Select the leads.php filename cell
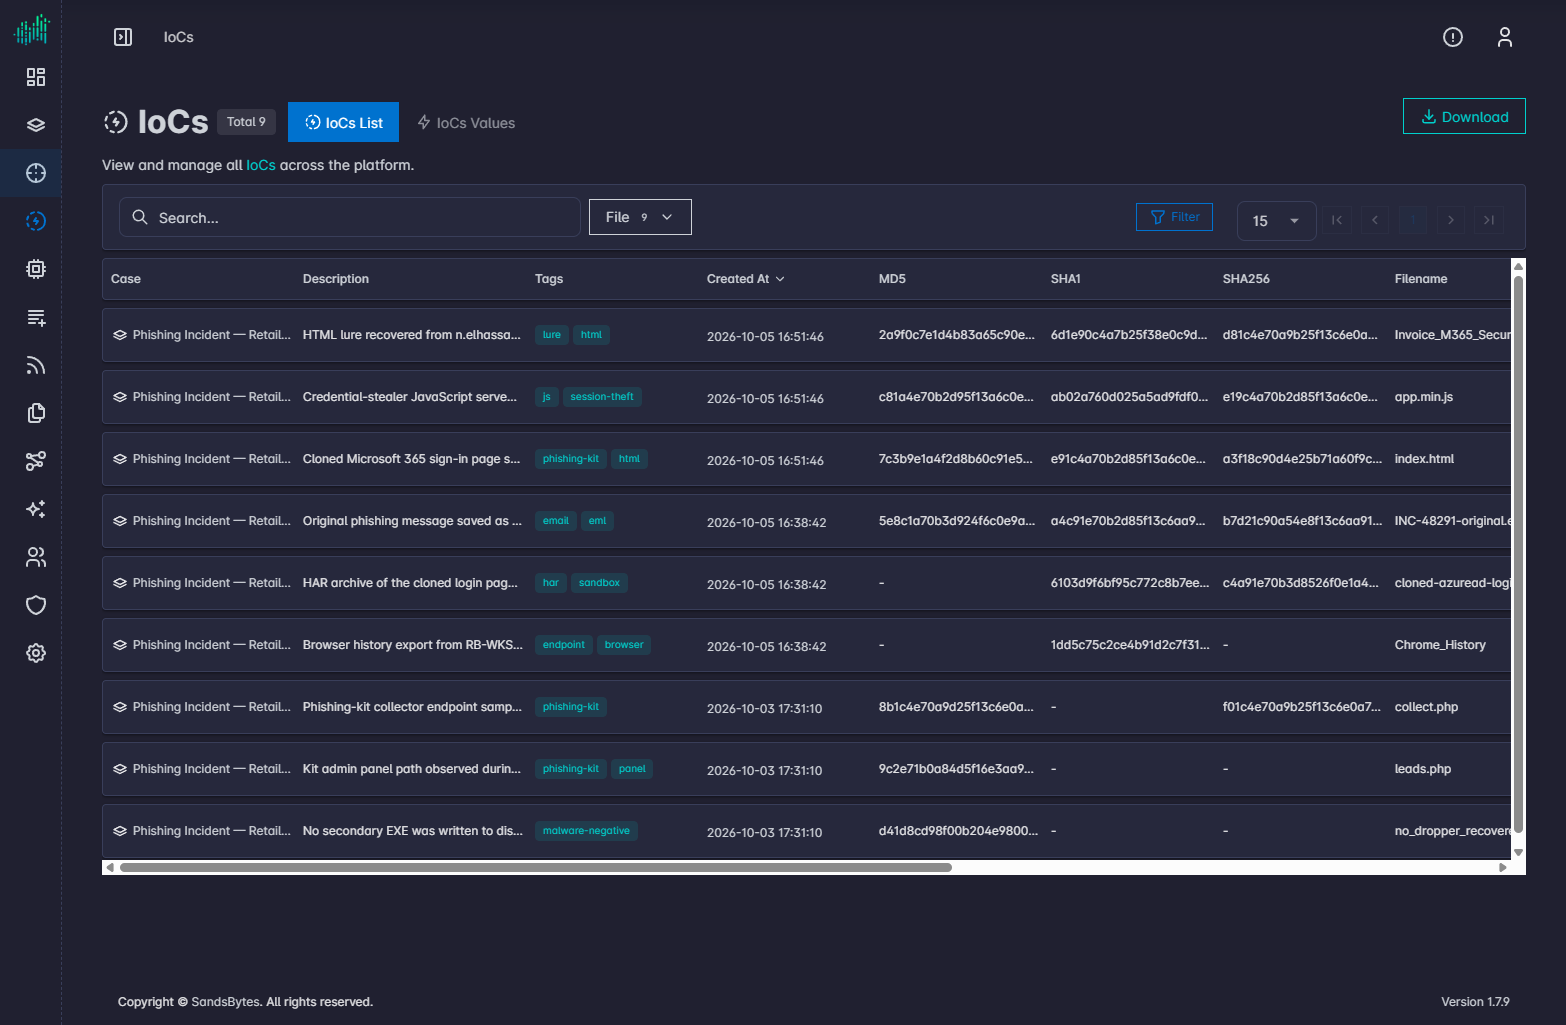This screenshot has height=1025, width=1566. [1422, 769]
